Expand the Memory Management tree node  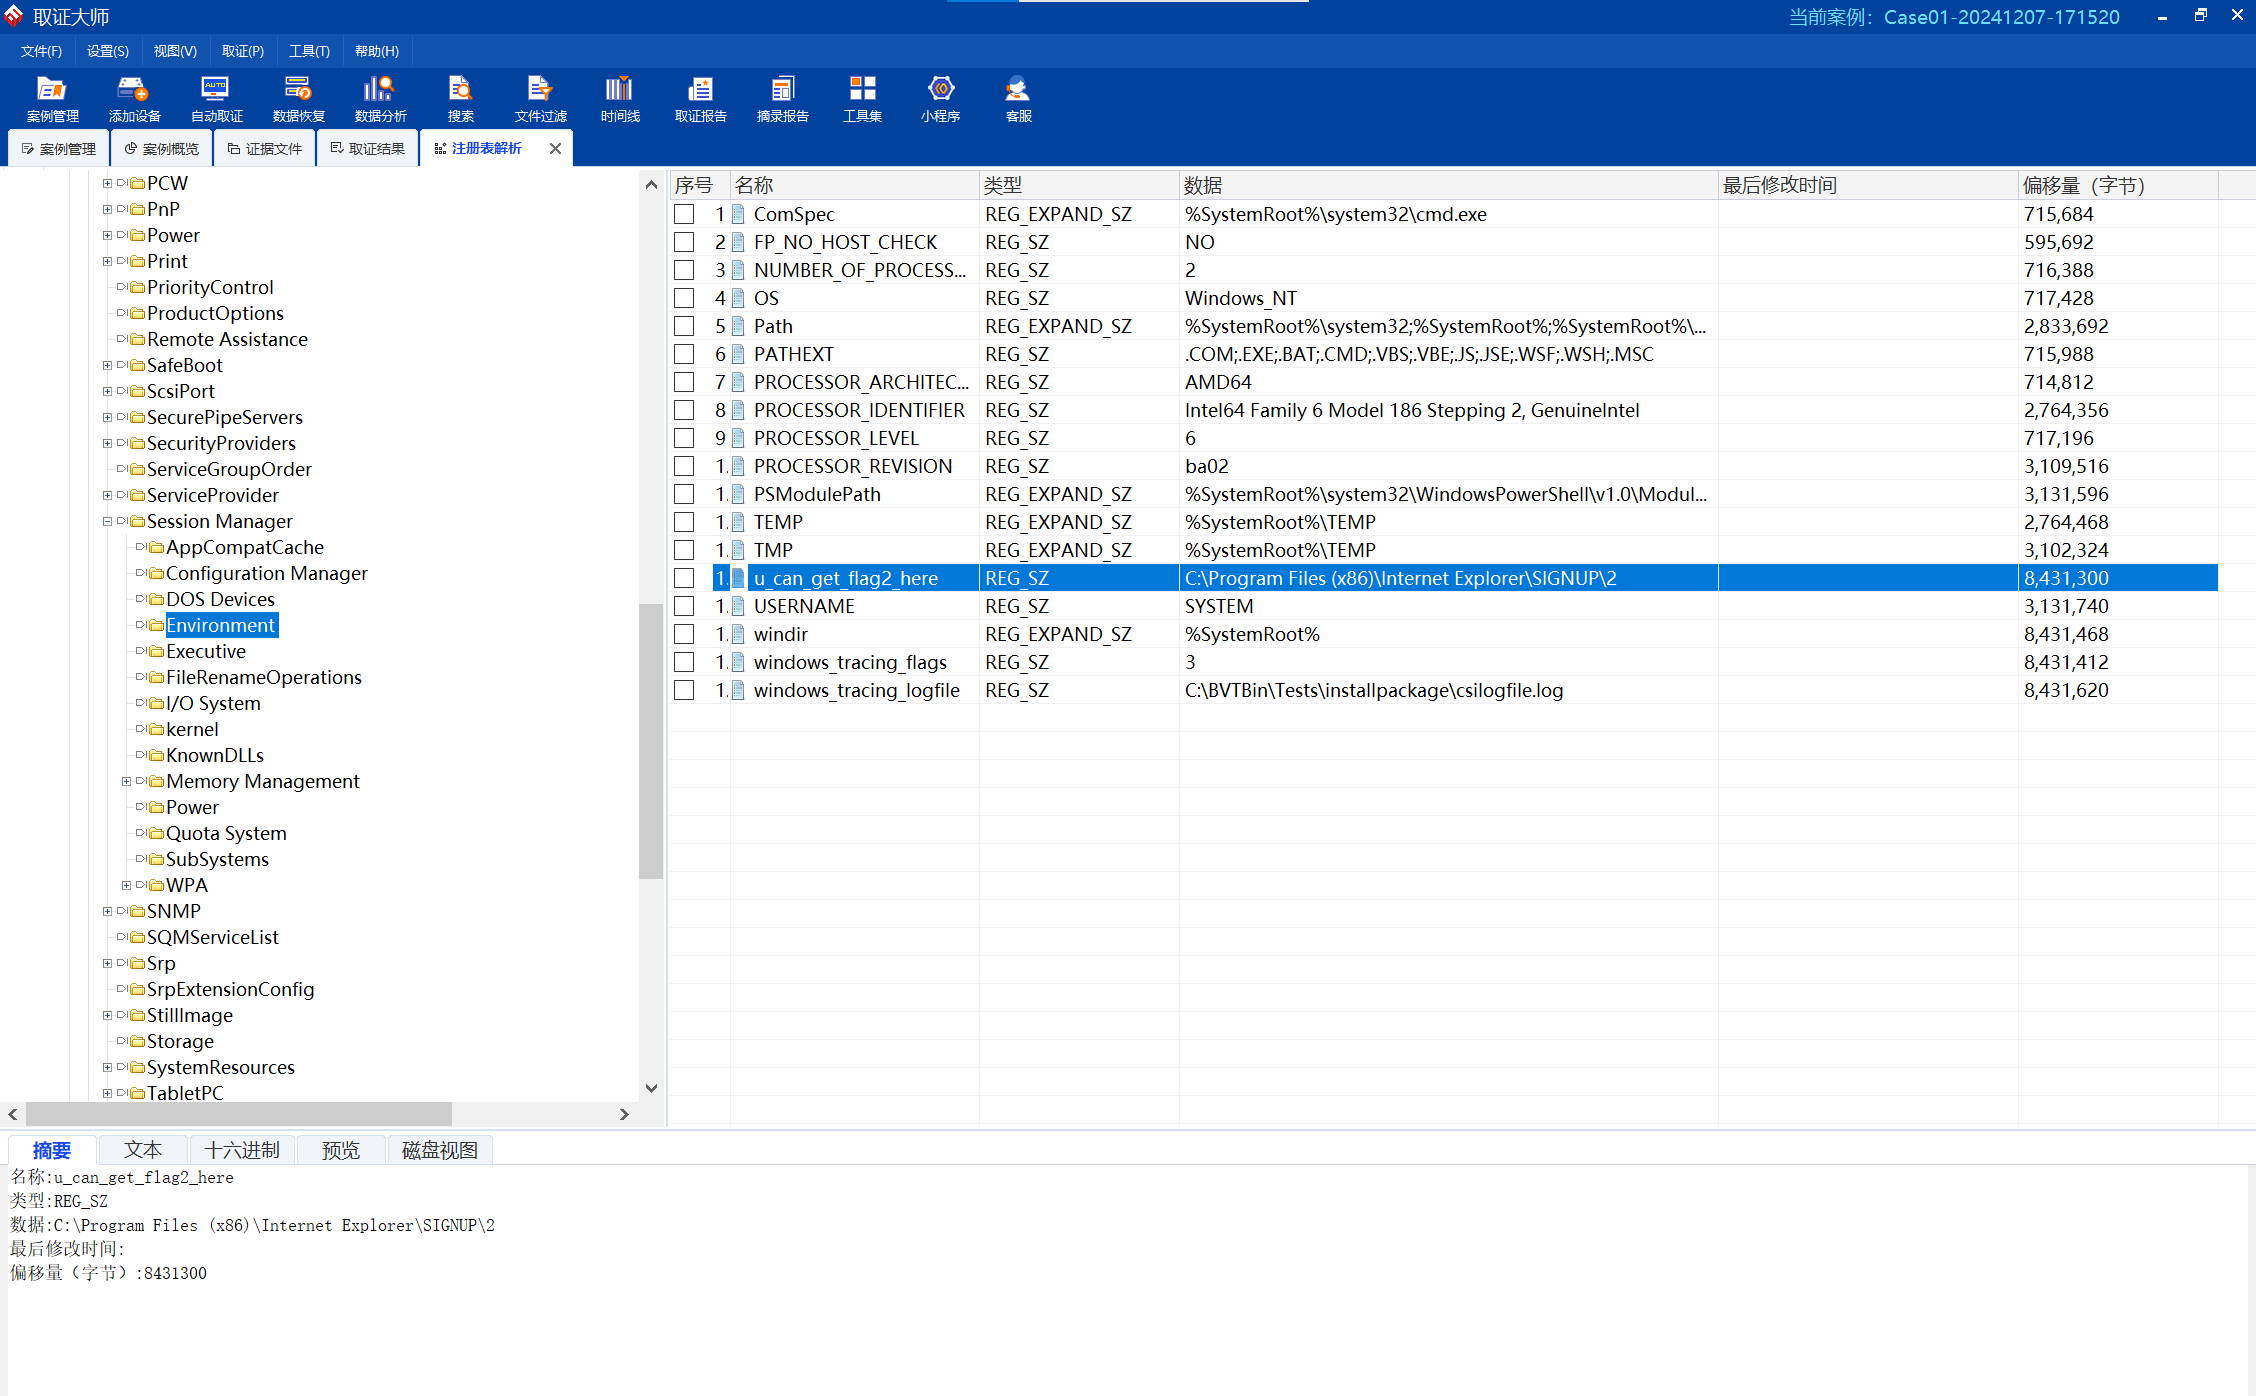(126, 781)
